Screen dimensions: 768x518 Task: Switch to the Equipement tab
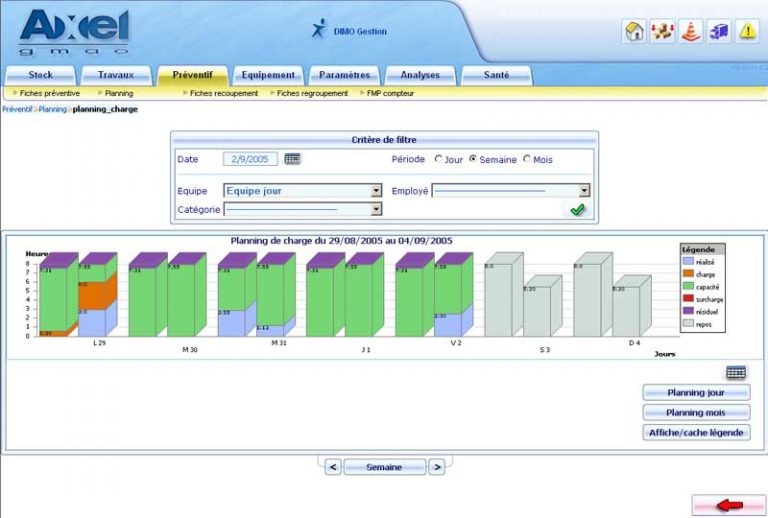267,75
